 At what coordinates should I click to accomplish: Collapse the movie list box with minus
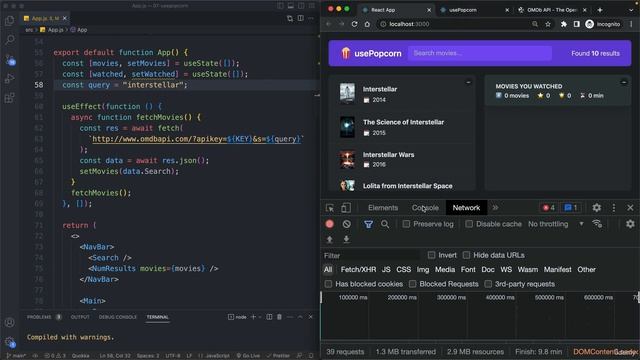pyautogui.click(x=468, y=82)
